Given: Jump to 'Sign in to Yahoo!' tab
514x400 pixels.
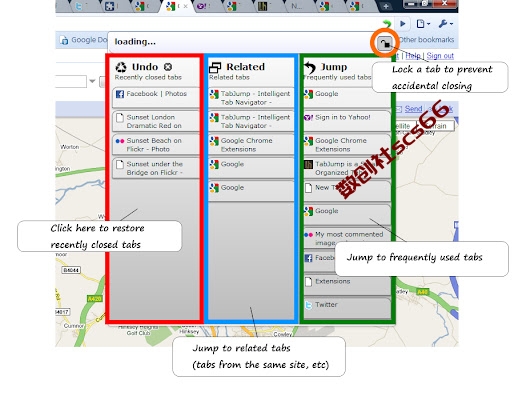Looking at the screenshot, I should [347, 121].
